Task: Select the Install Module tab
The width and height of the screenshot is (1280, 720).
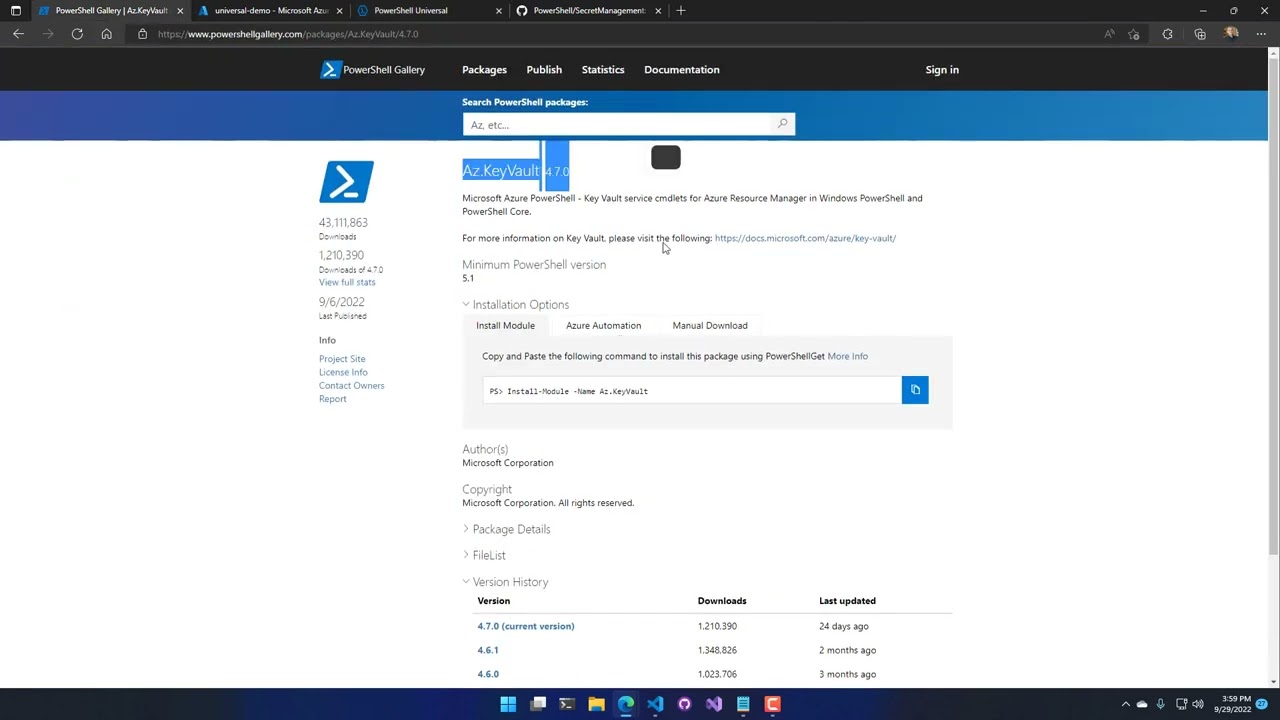Action: tap(505, 326)
